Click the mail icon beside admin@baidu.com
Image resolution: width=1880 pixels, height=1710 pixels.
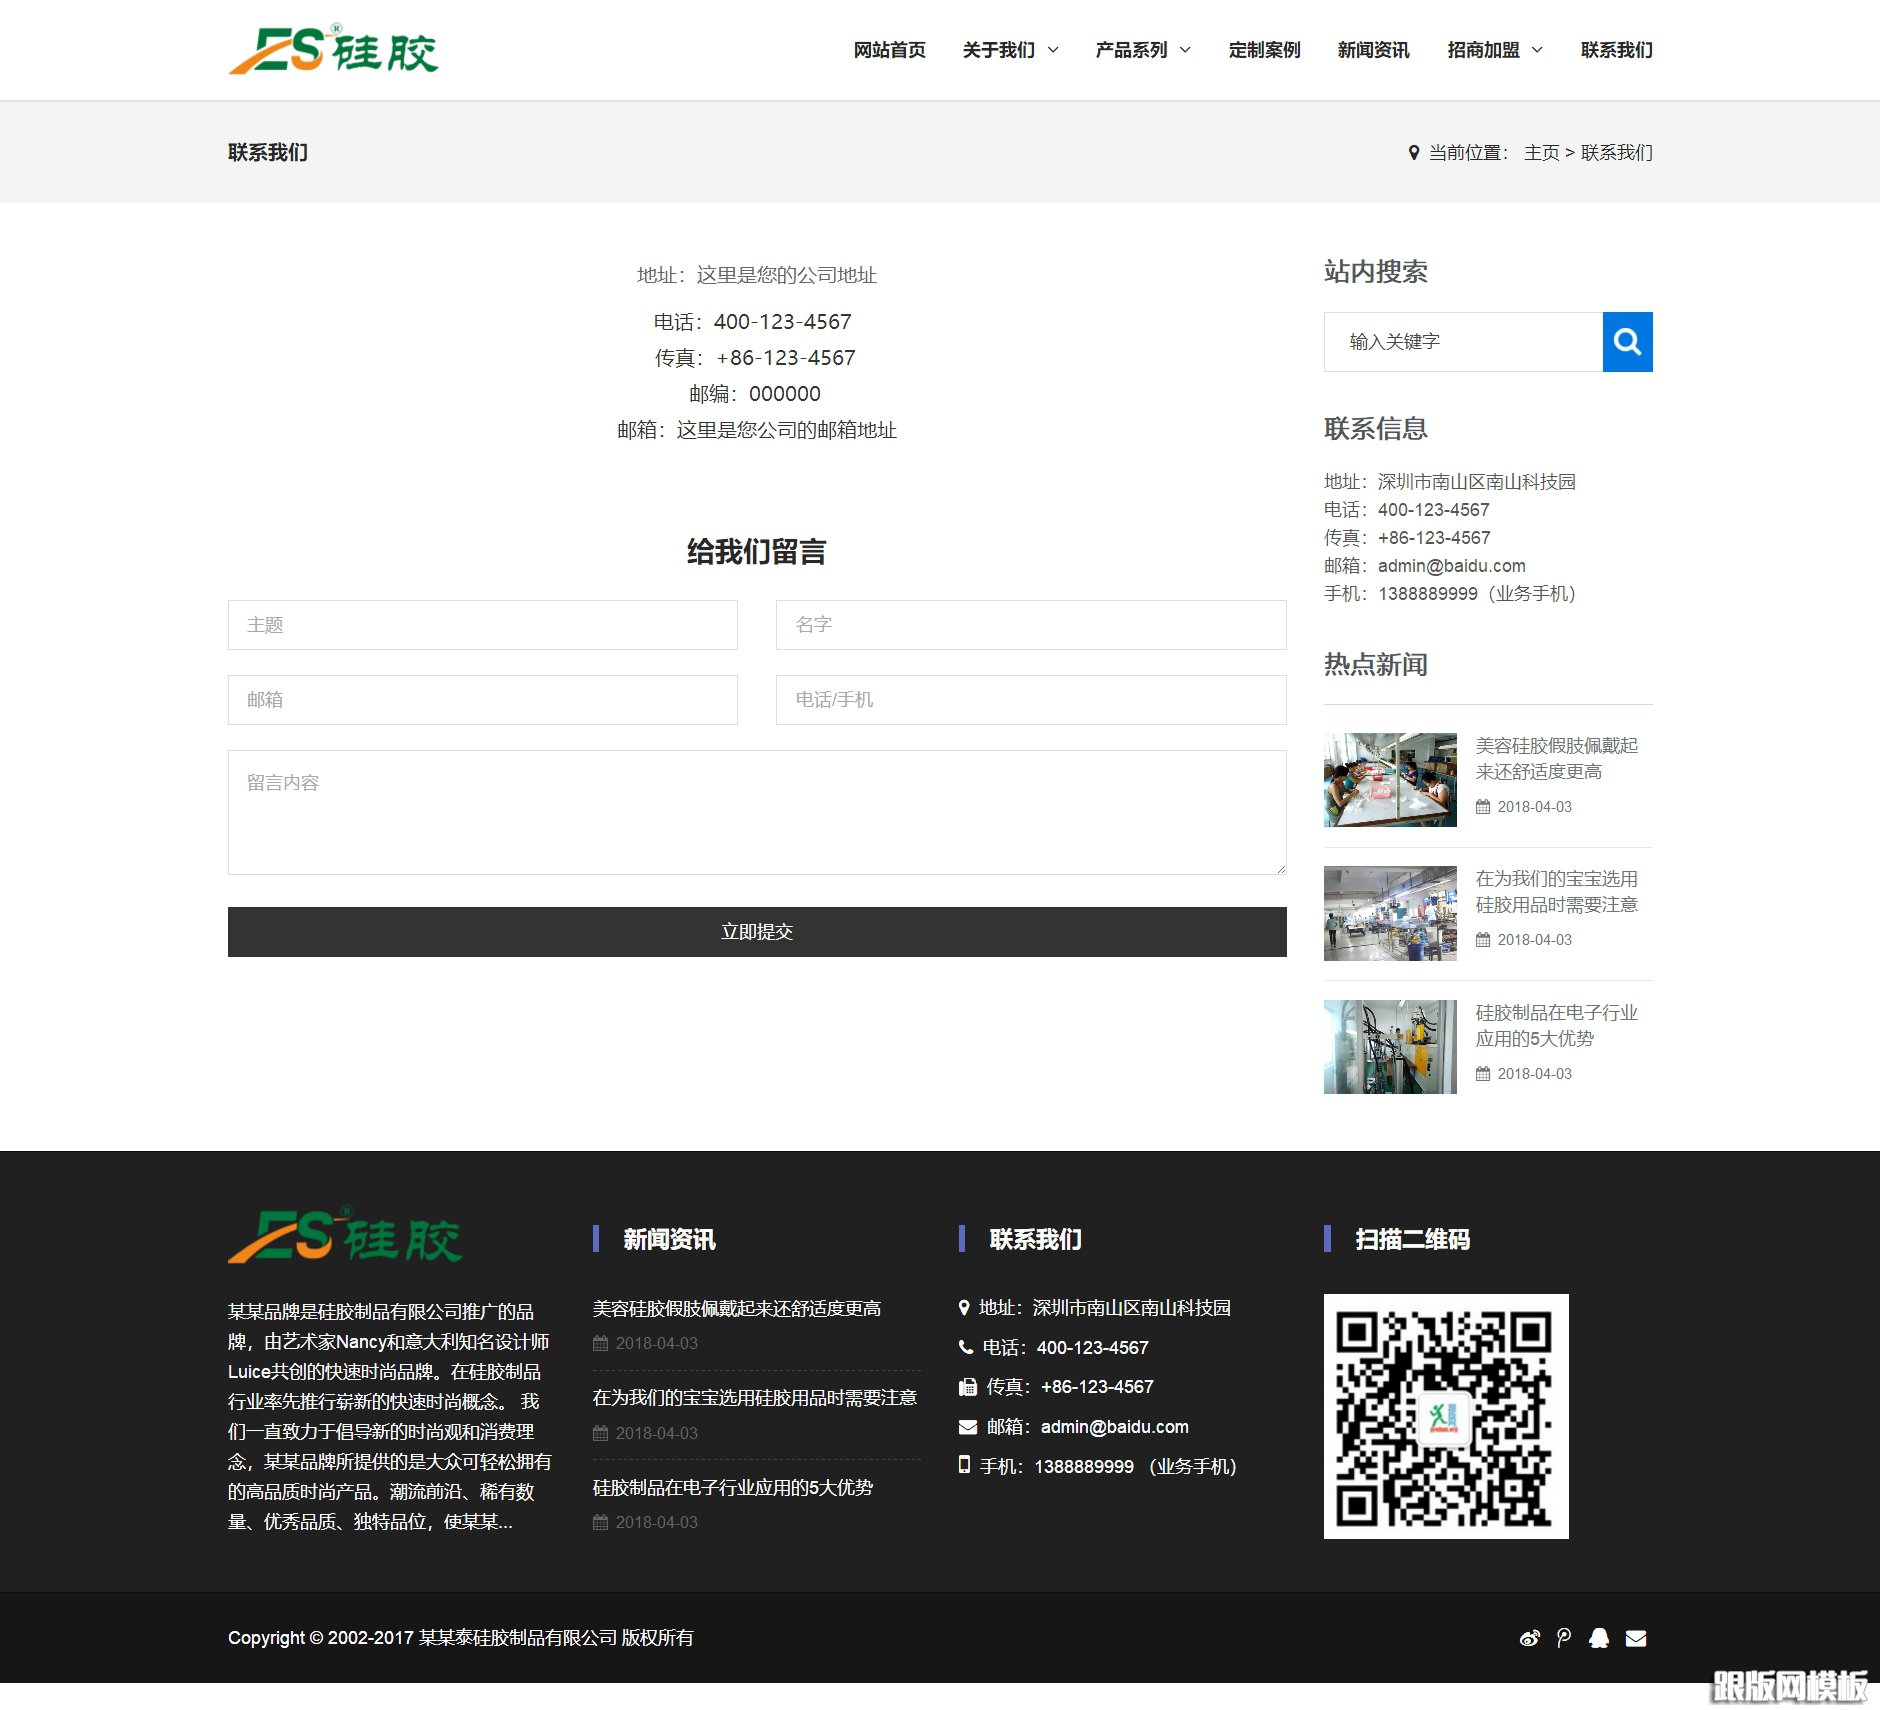[x=966, y=1427]
